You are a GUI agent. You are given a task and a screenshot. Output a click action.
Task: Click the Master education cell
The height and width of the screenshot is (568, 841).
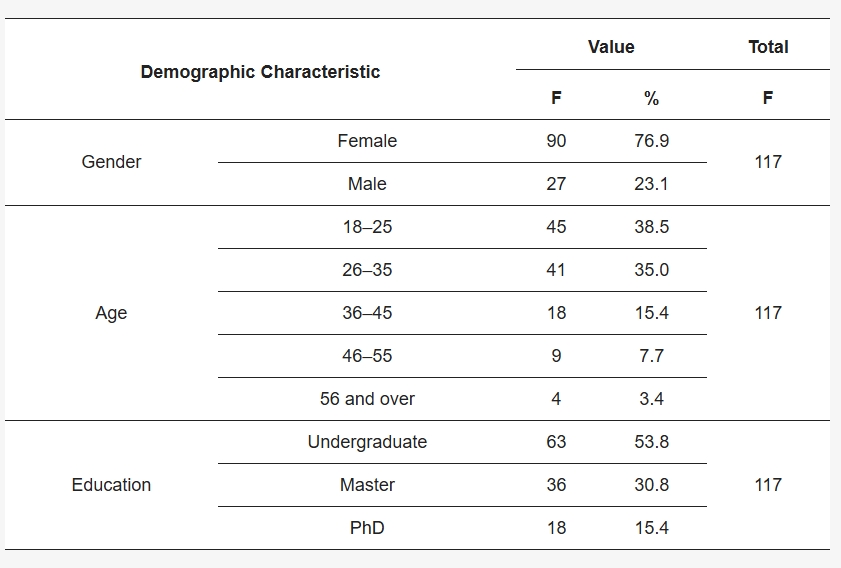pos(367,485)
